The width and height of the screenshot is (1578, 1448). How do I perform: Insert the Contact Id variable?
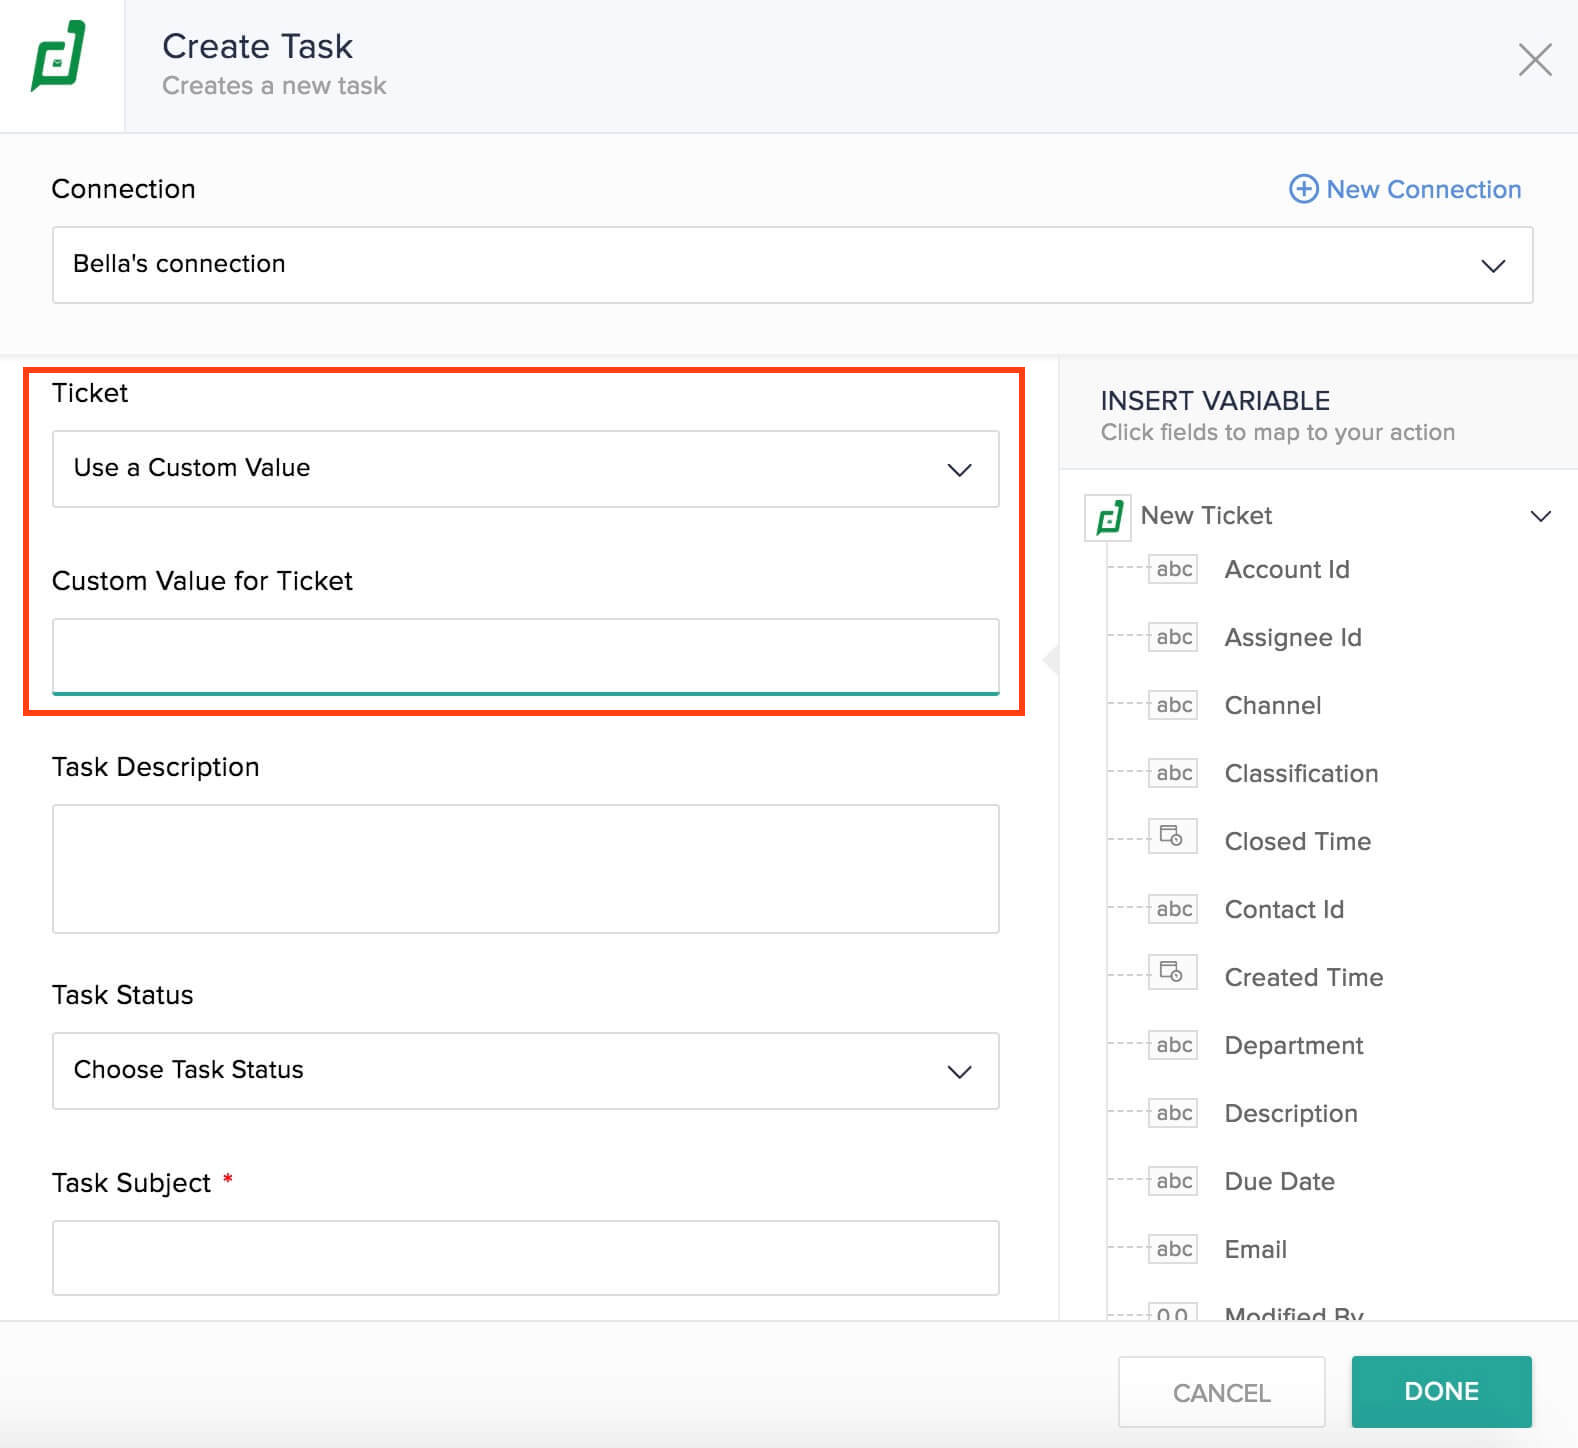pyautogui.click(x=1284, y=910)
